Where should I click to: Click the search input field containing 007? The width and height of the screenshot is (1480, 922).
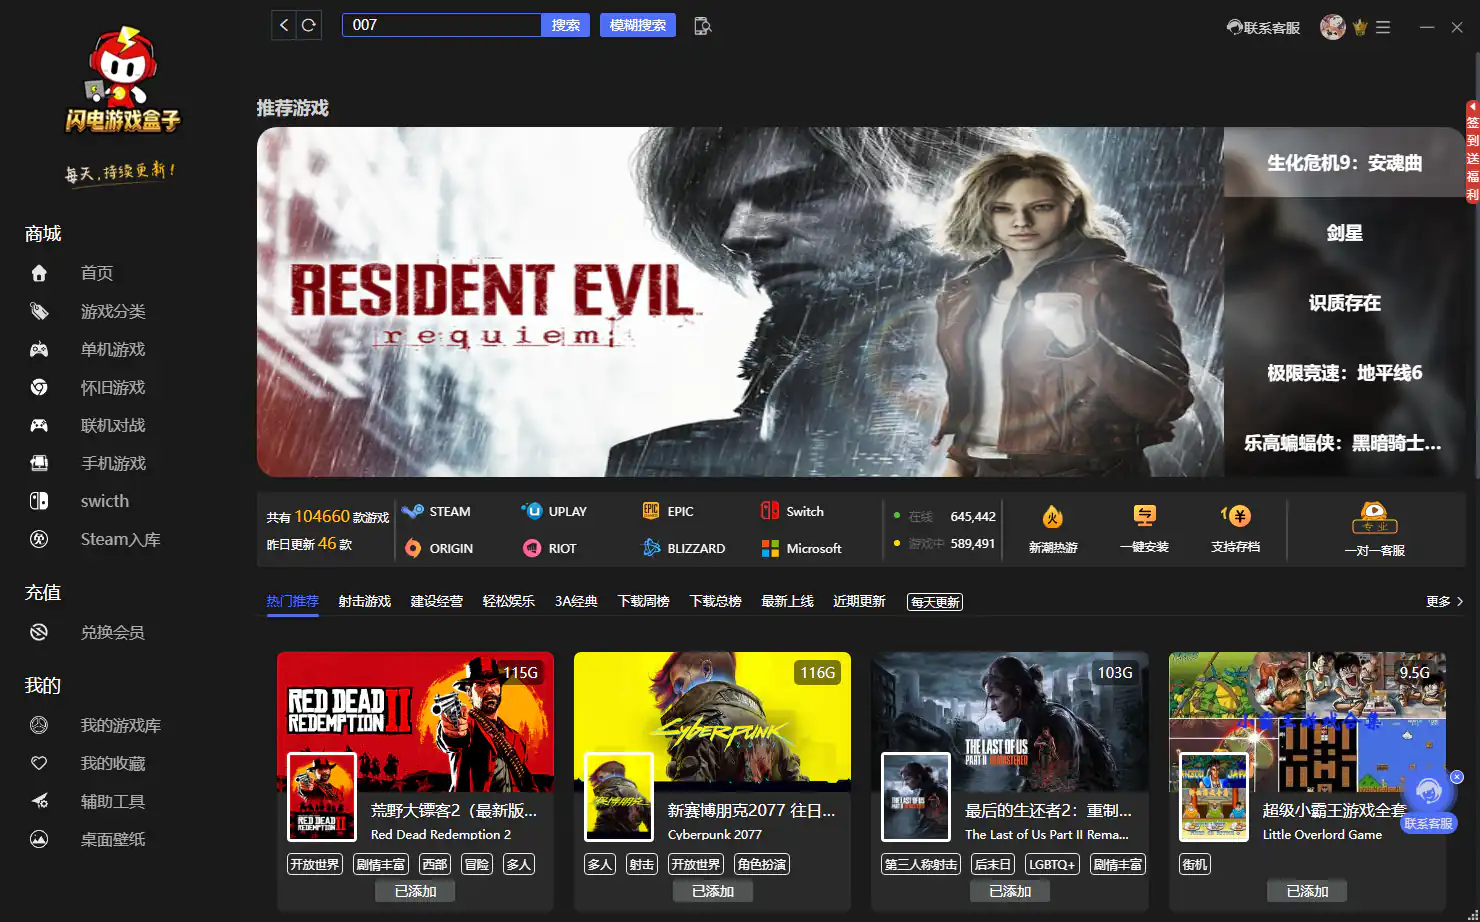pyautogui.click(x=441, y=25)
